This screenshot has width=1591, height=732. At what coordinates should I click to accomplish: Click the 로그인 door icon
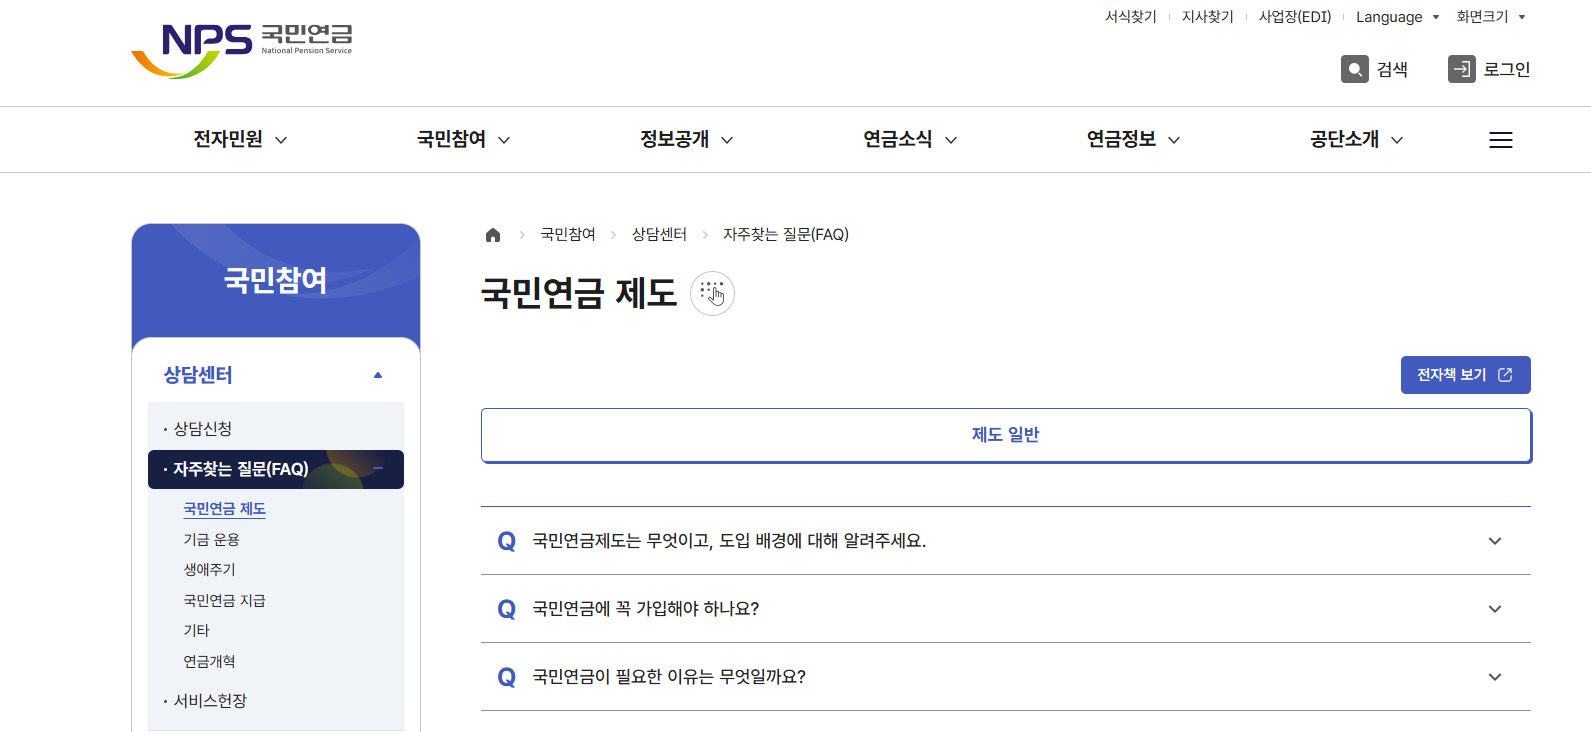(1462, 69)
